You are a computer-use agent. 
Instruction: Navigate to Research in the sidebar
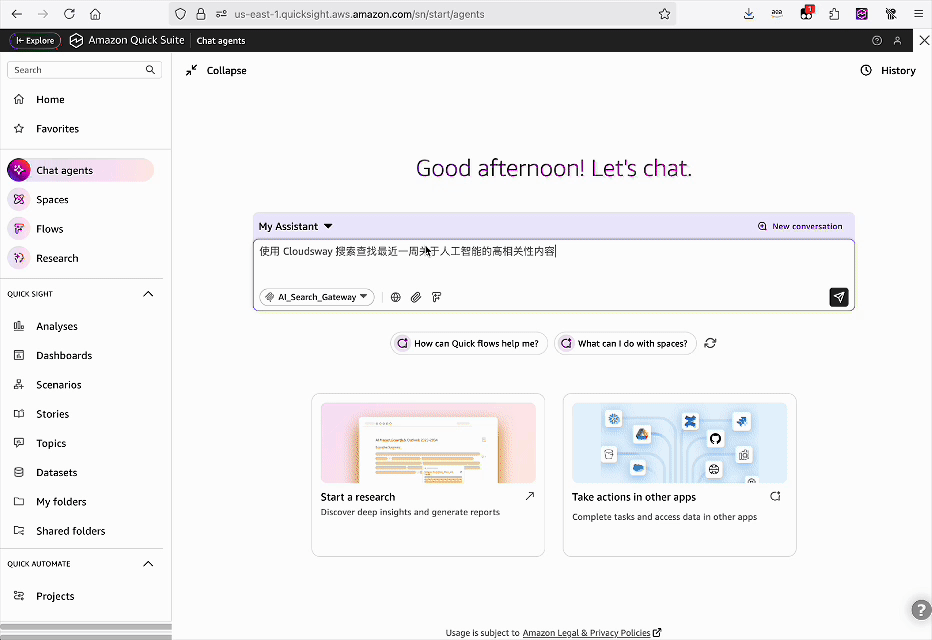(x=57, y=258)
